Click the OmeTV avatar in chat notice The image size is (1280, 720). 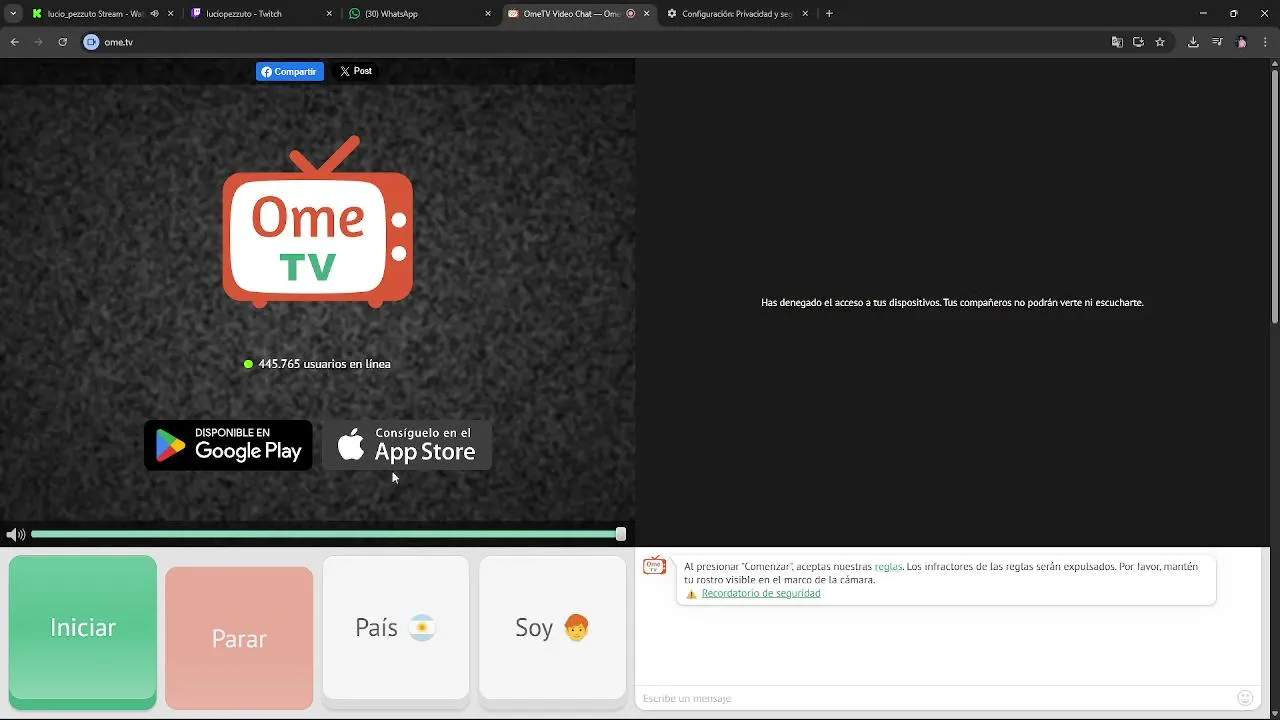(x=655, y=566)
